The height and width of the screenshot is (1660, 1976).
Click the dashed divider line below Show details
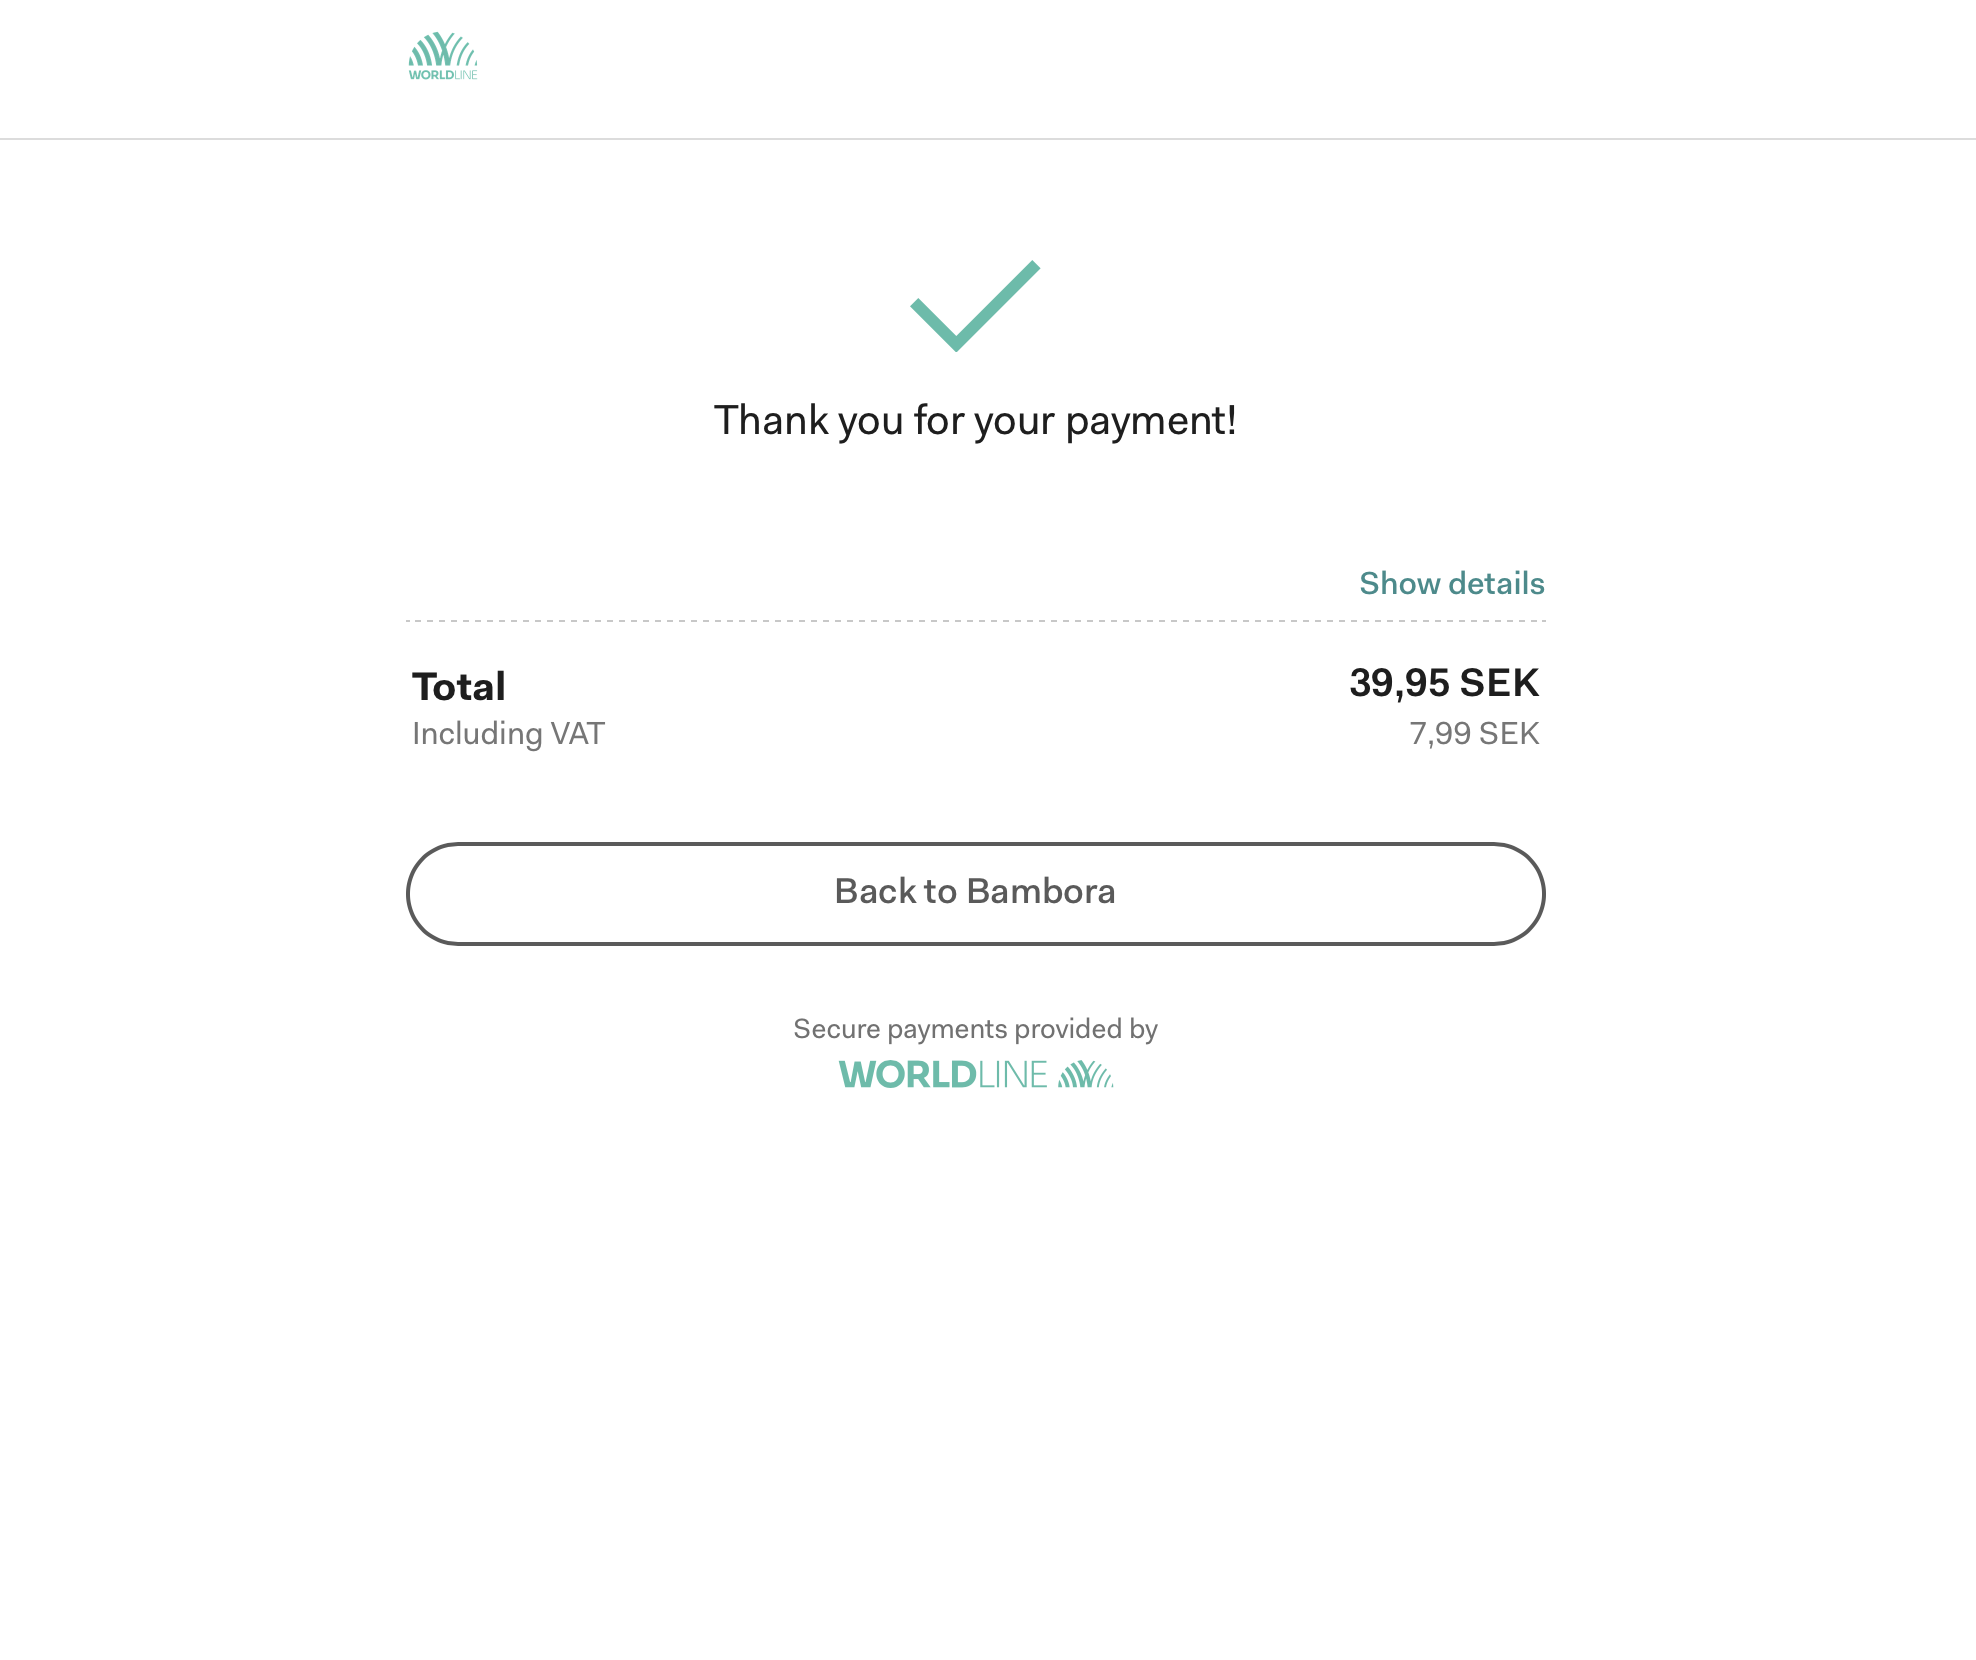[x=975, y=621]
